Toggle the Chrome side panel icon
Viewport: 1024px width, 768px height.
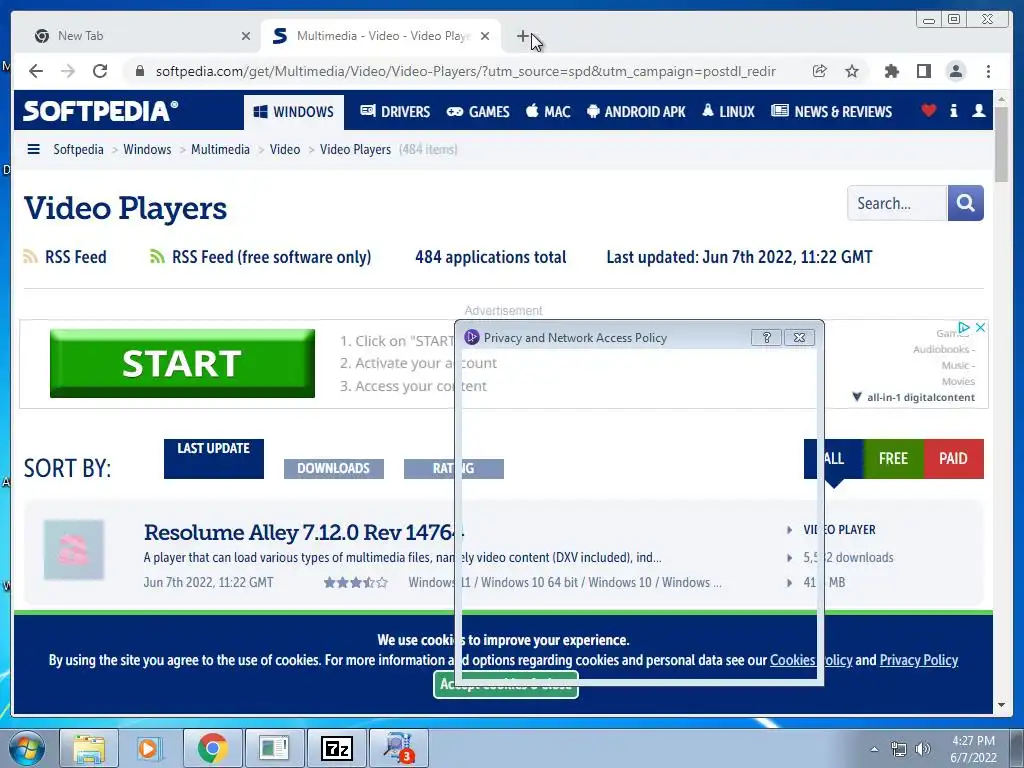923,71
